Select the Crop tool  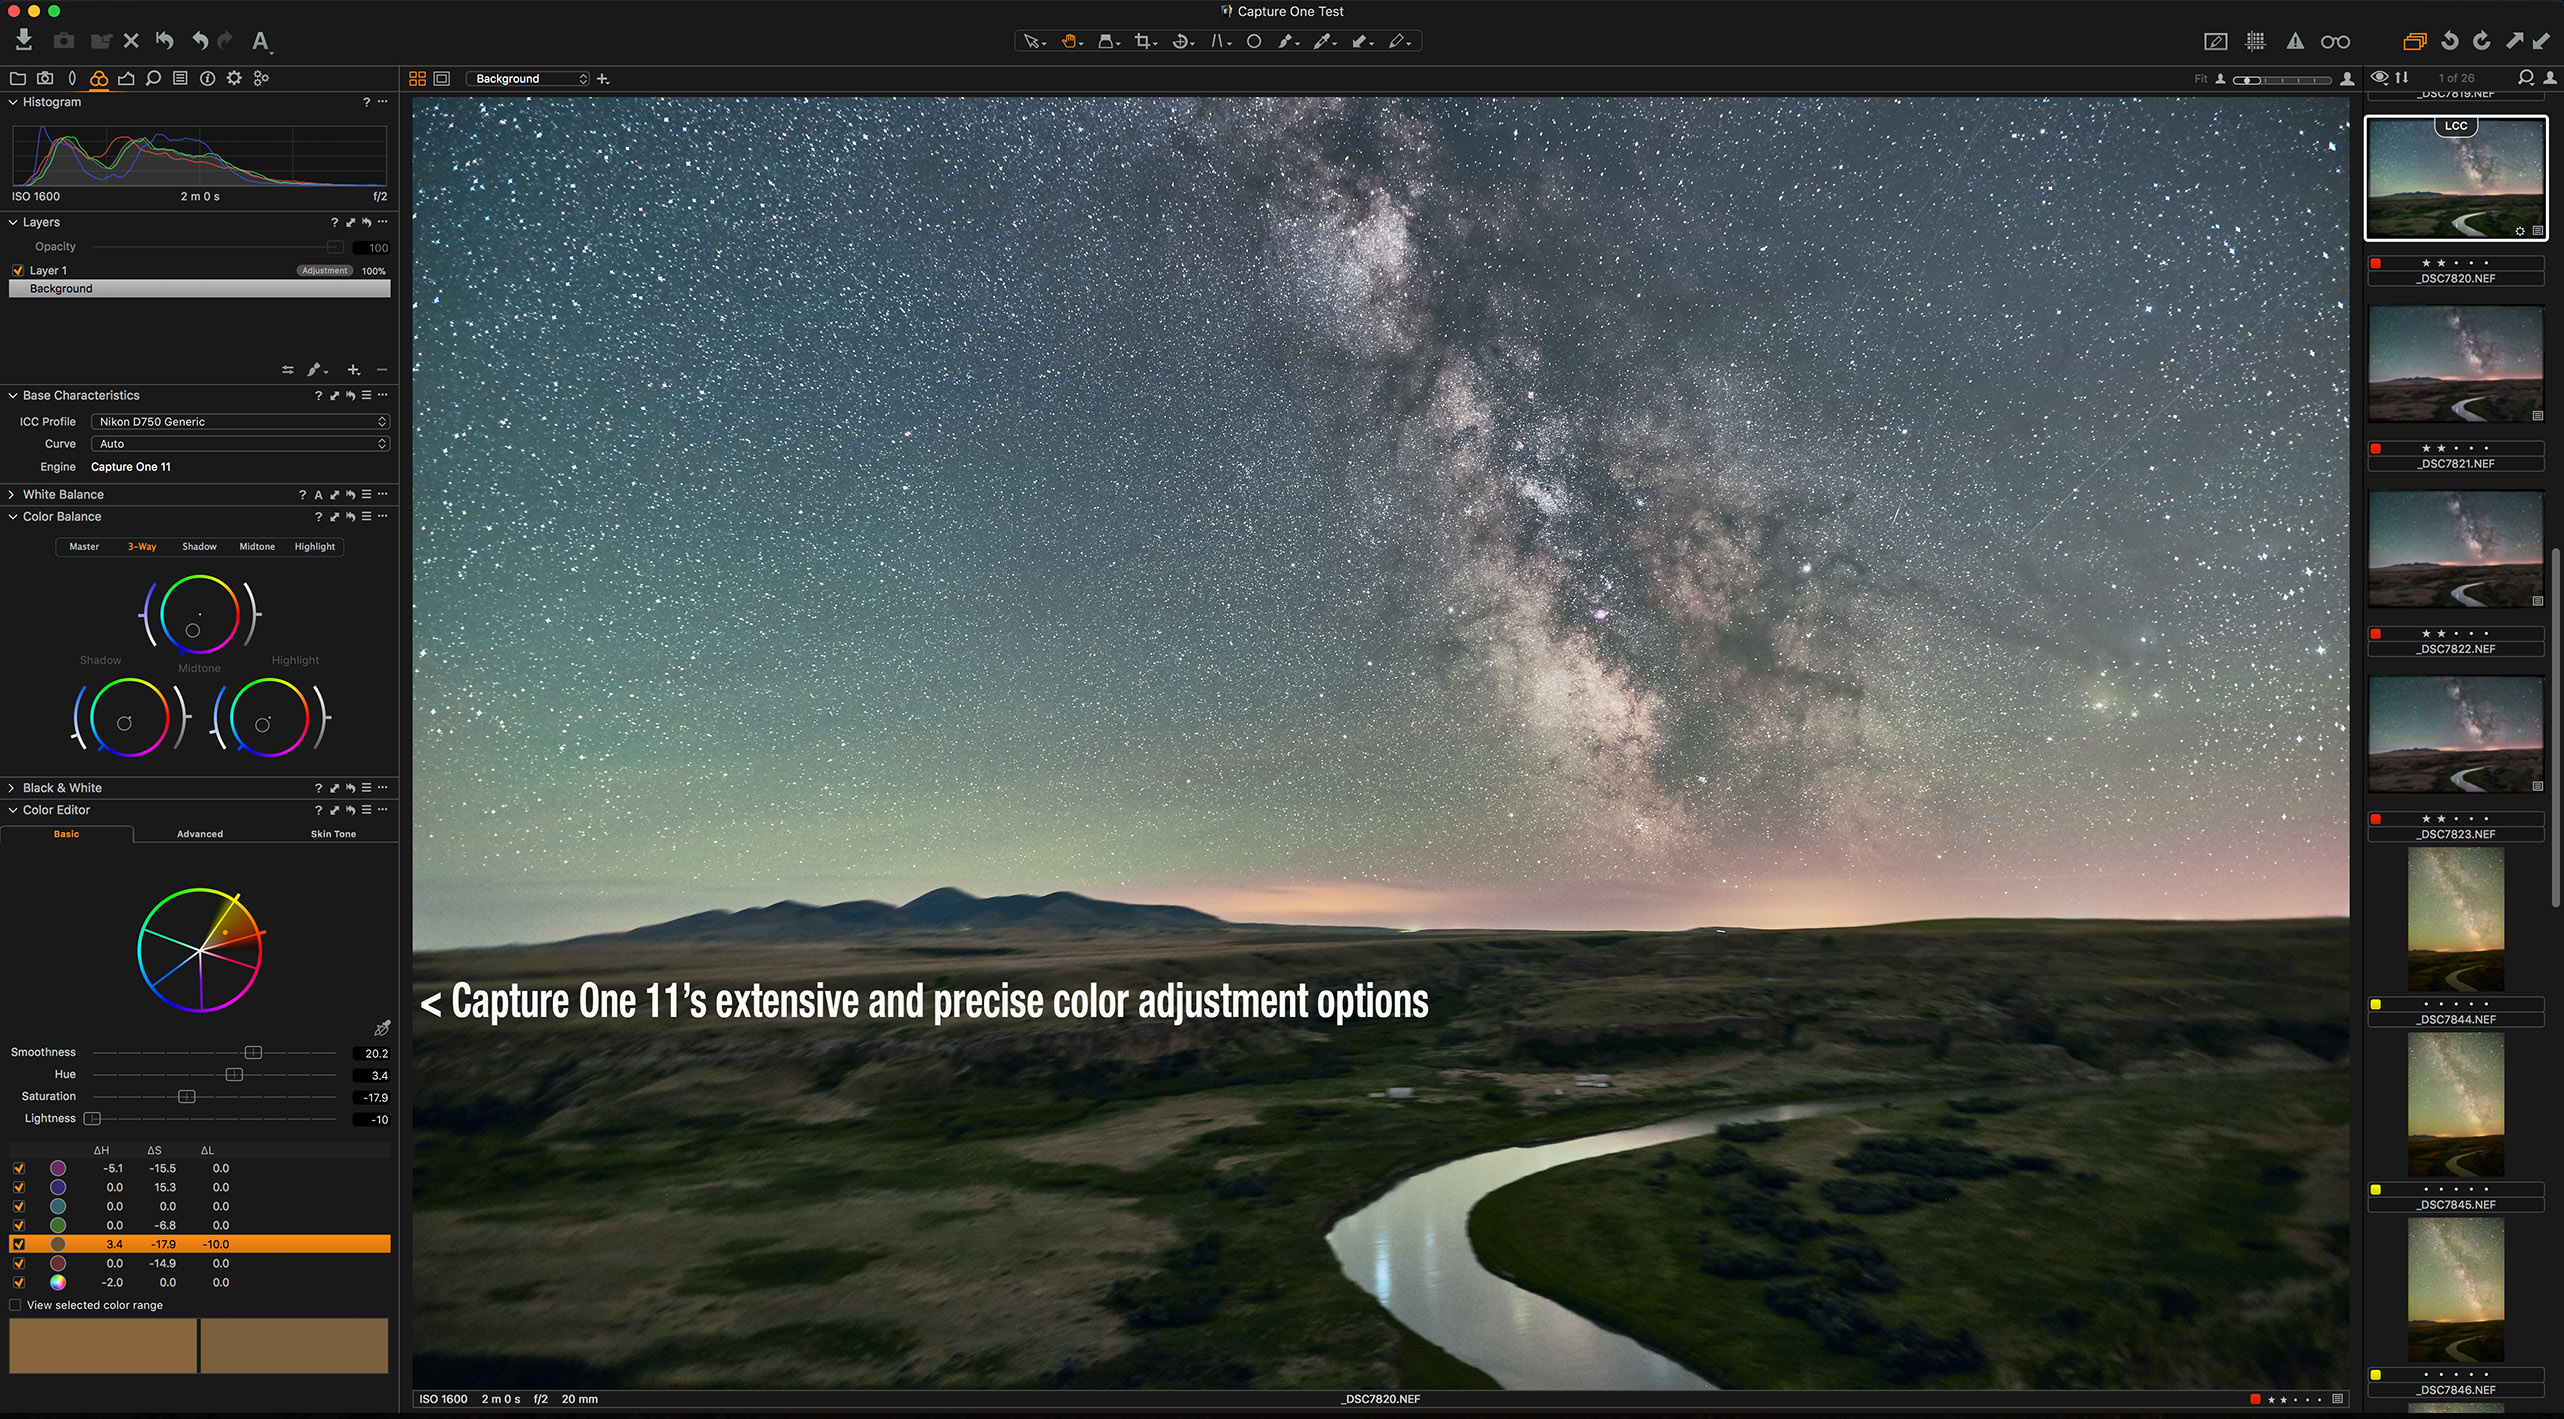[1143, 41]
